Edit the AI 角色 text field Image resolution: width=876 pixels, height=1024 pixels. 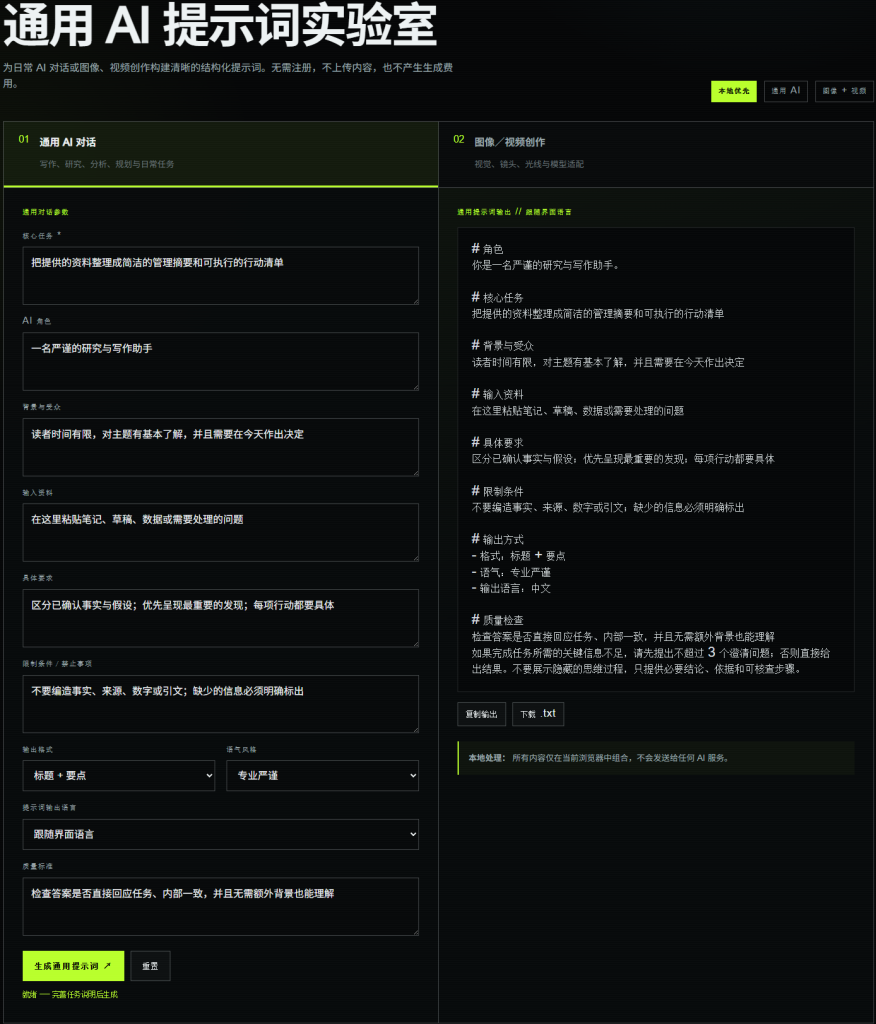[221, 361]
